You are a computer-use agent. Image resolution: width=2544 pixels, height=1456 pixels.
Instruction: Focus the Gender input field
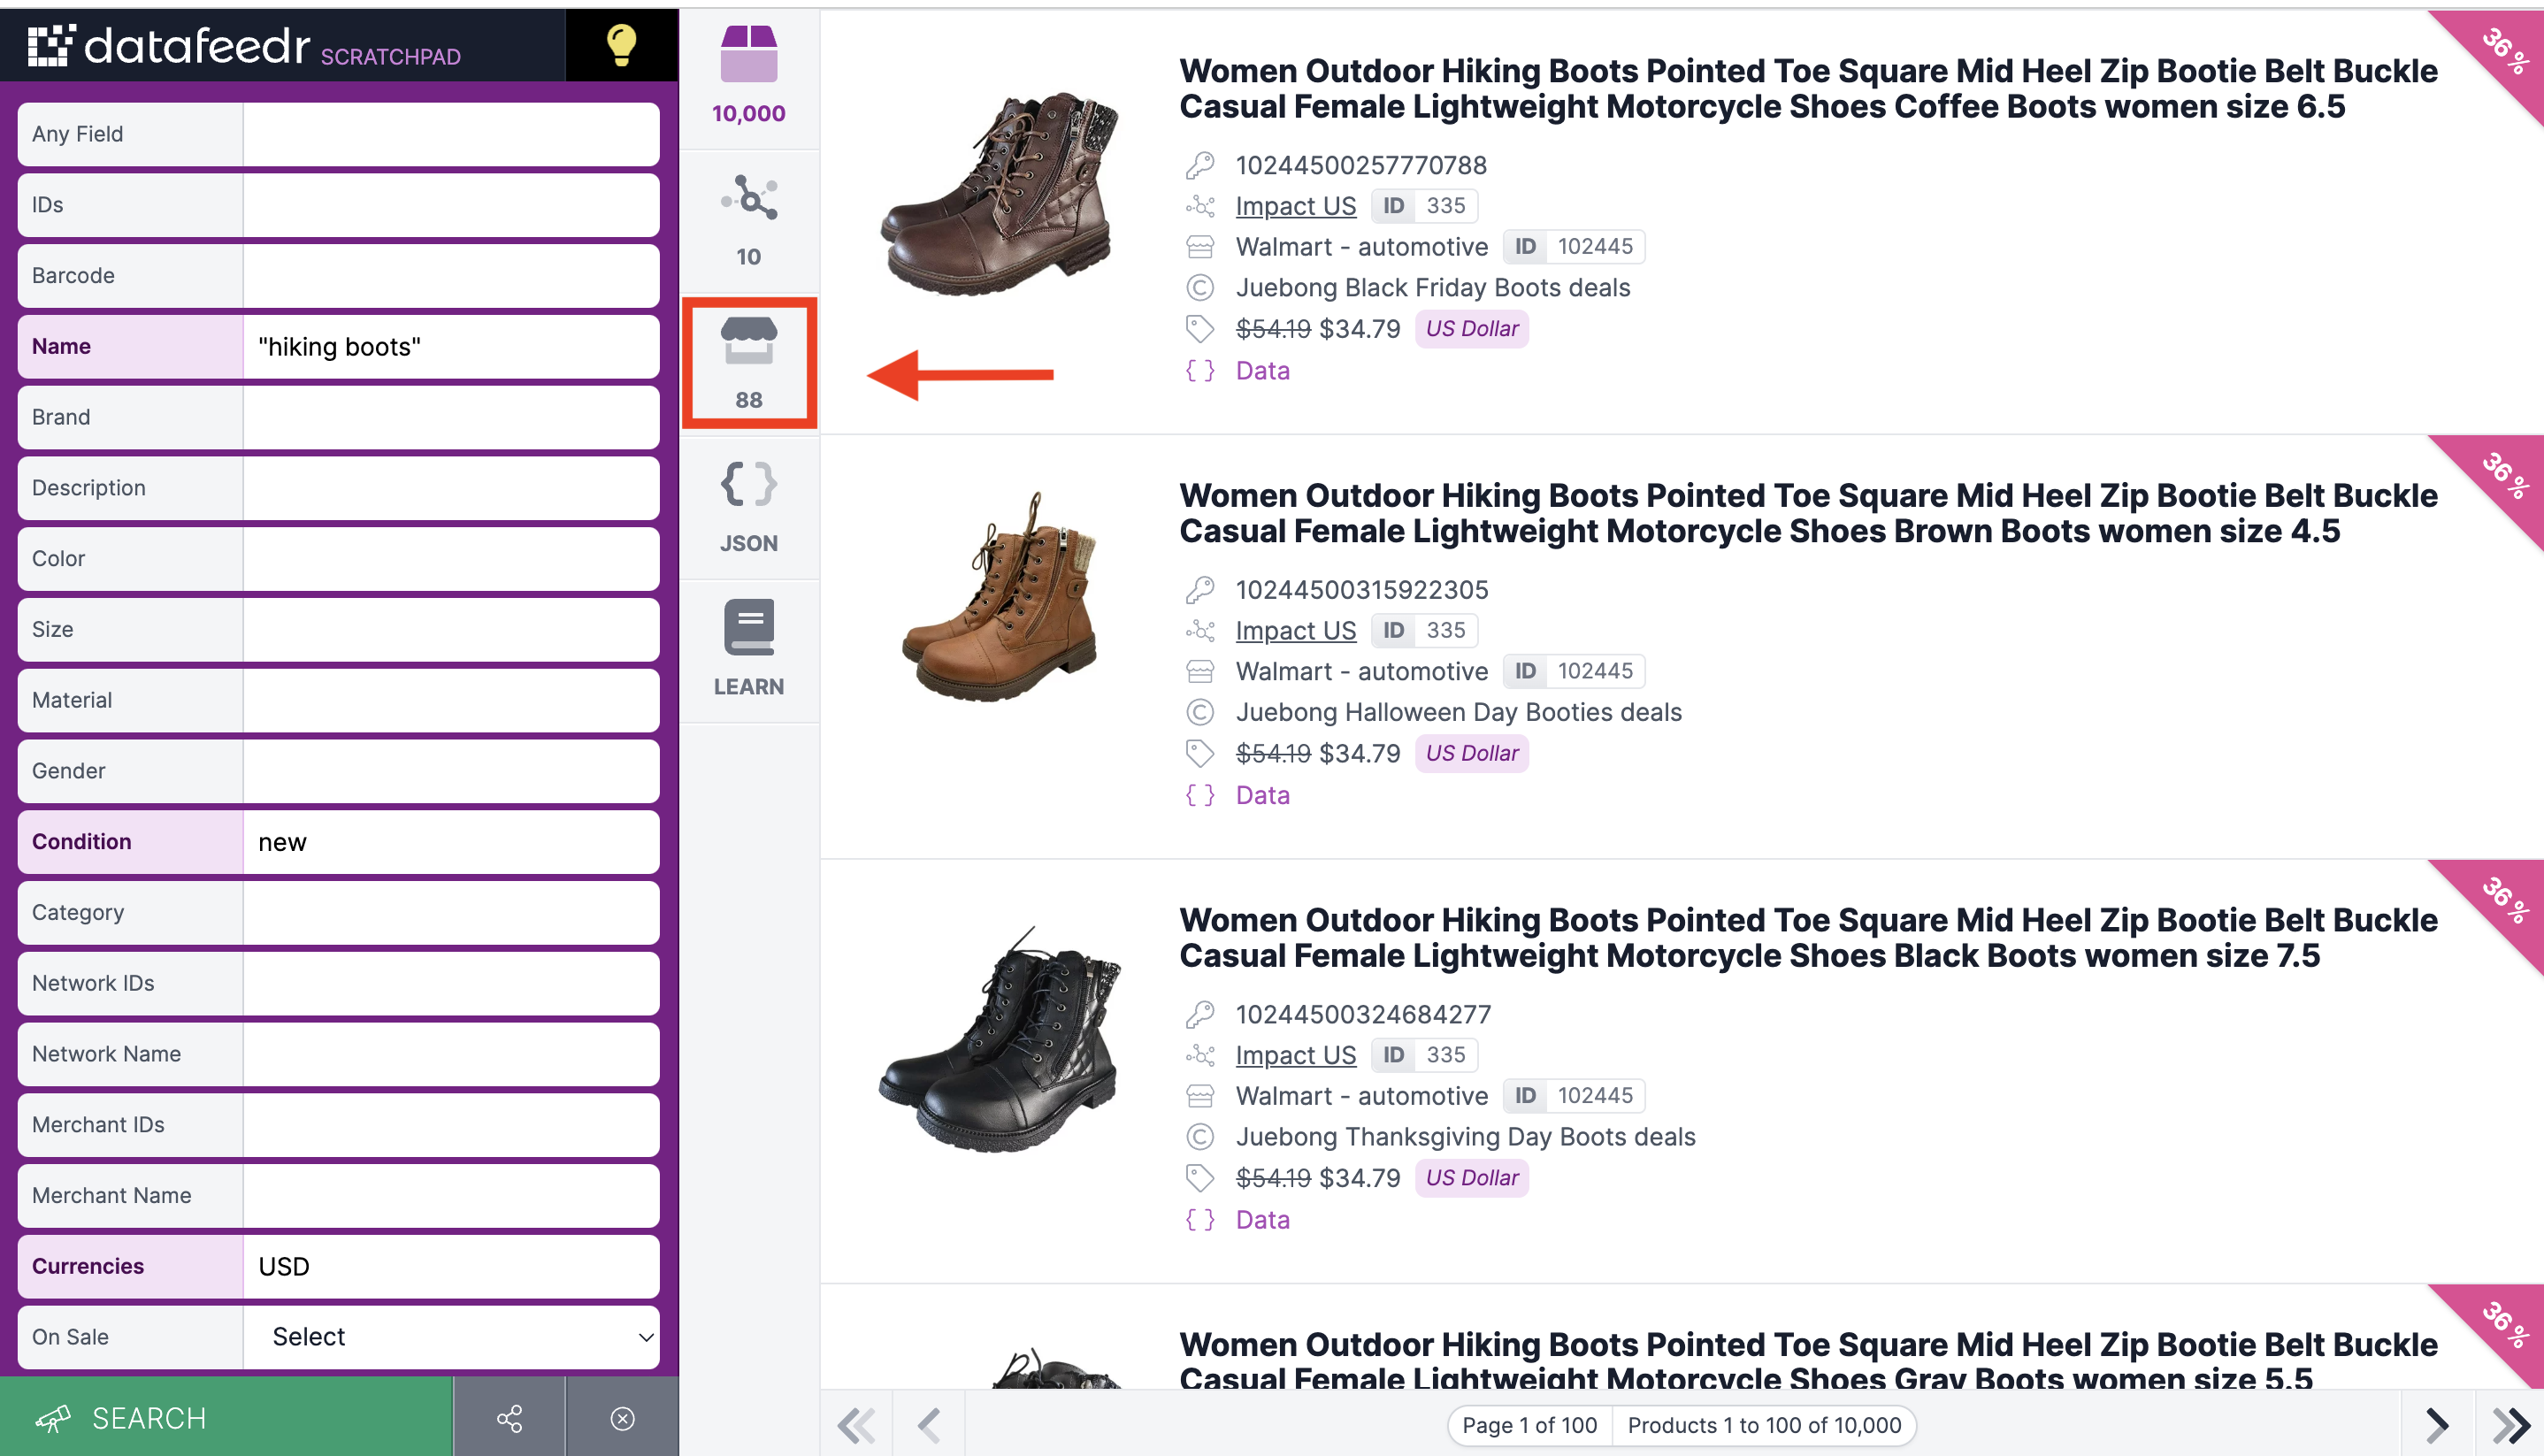(x=451, y=771)
